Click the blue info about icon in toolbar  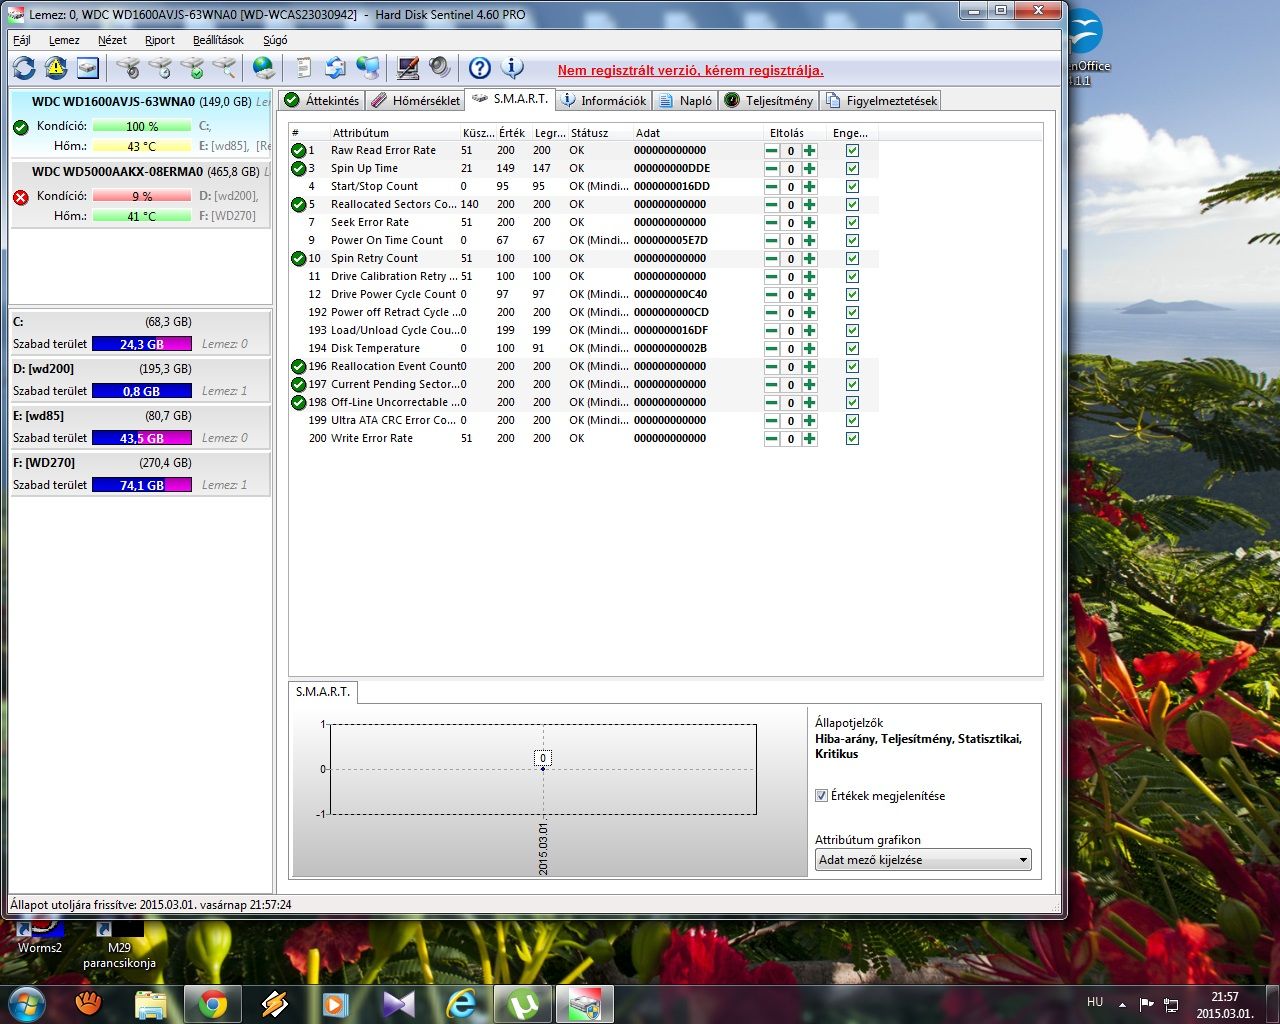tap(512, 68)
